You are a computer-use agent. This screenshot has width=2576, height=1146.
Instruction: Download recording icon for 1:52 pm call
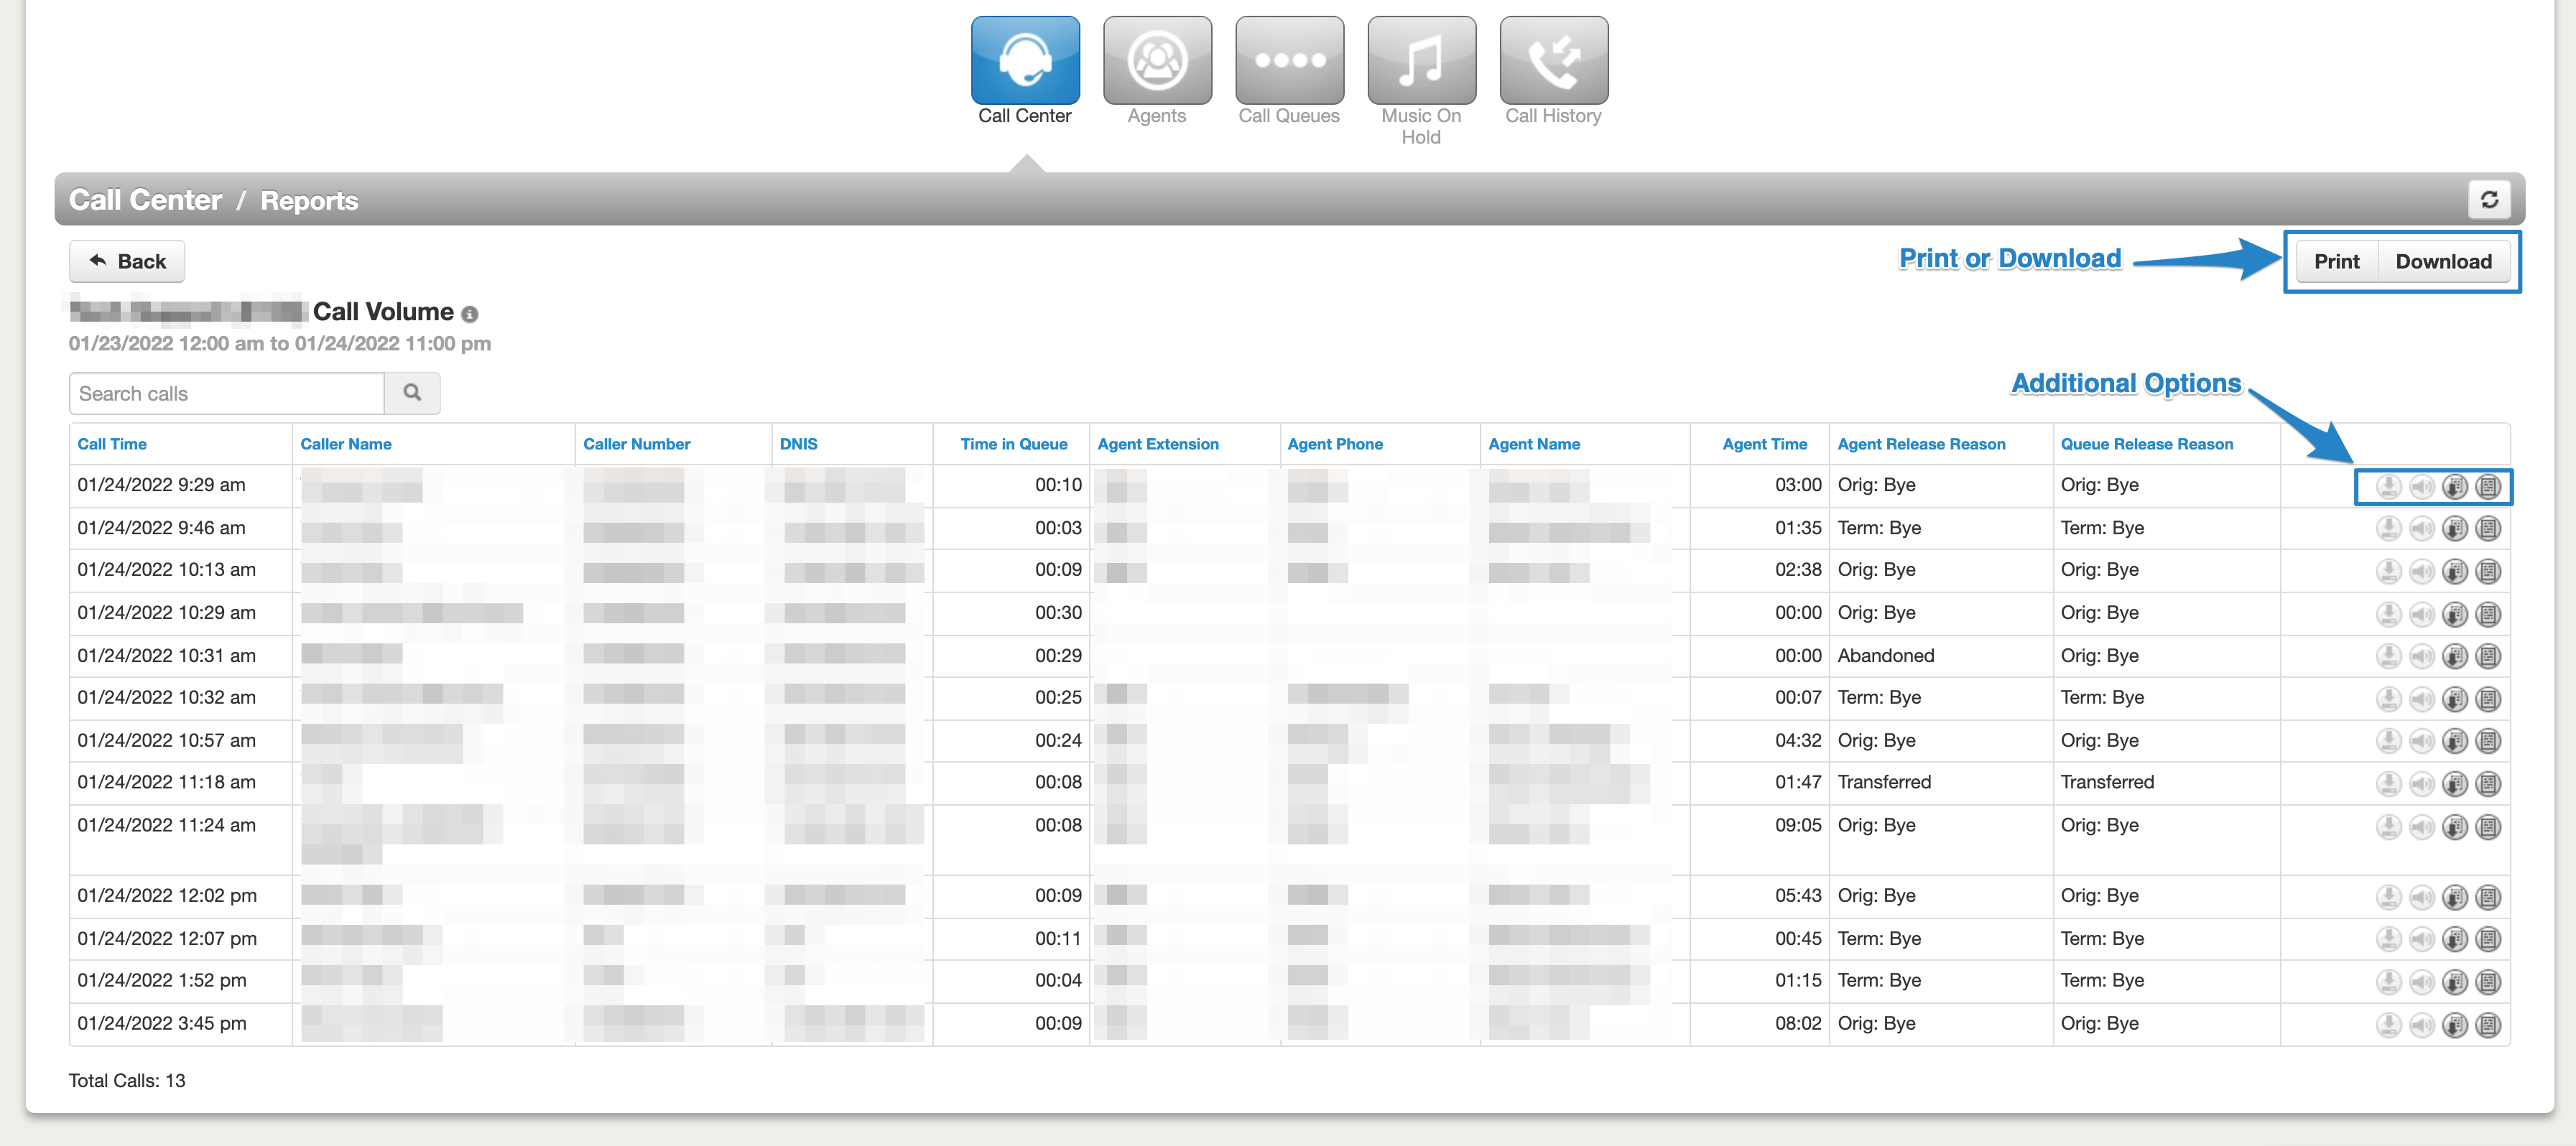point(2388,982)
